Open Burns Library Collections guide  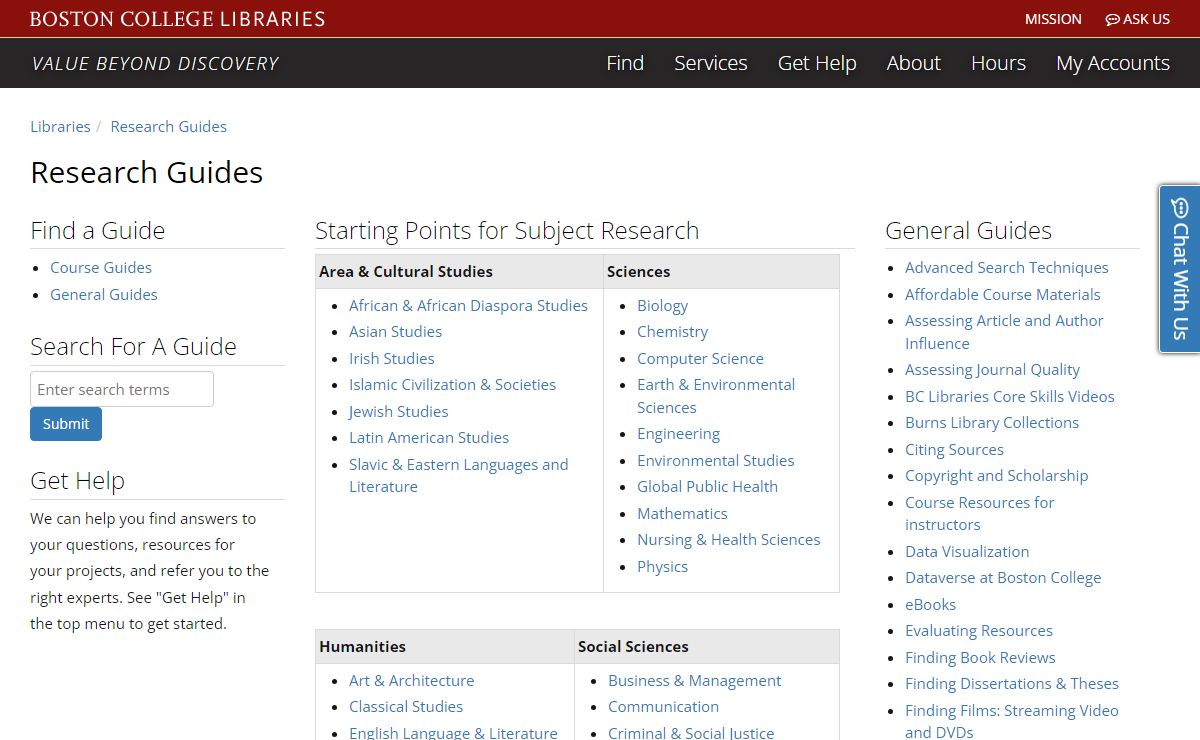coord(991,422)
